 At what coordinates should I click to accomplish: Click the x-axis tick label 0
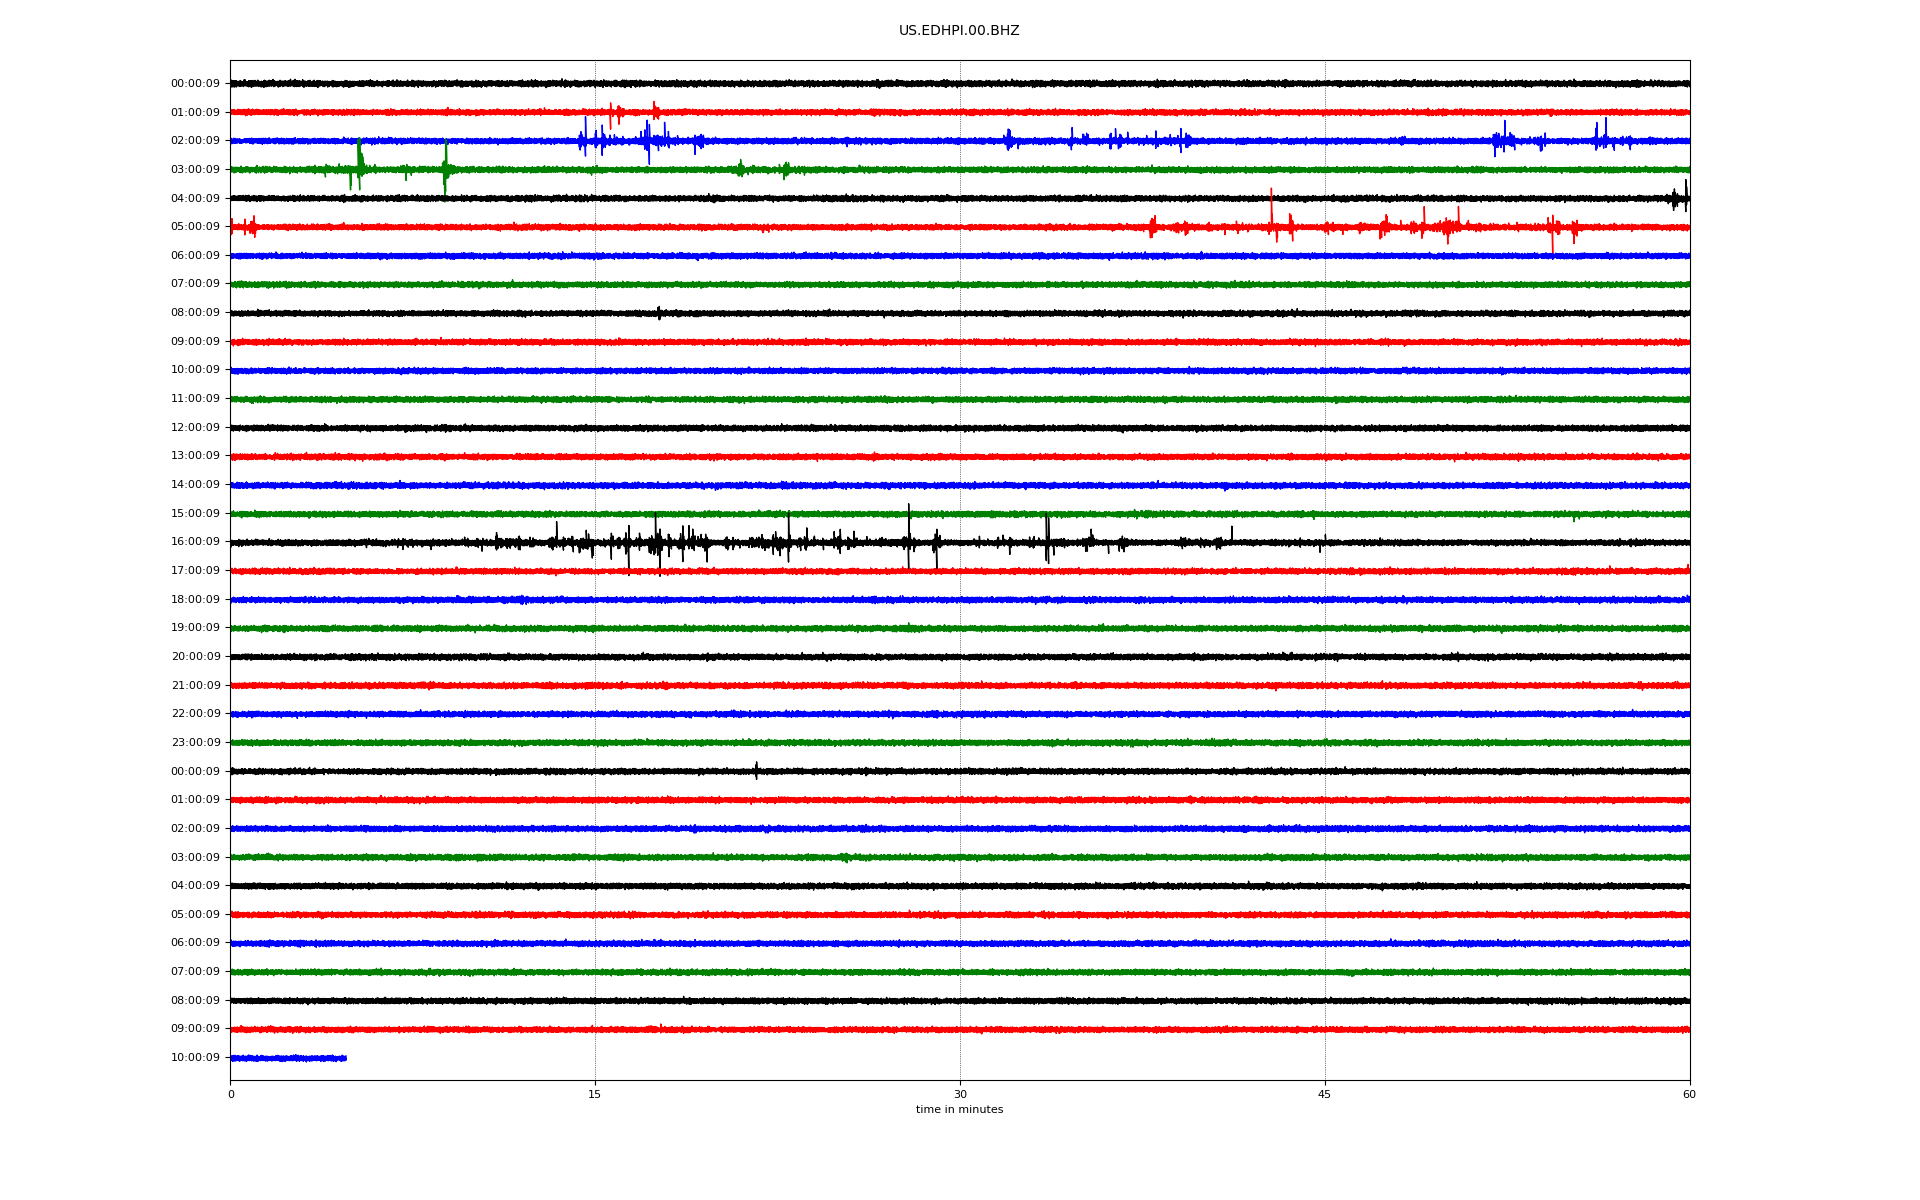pos(231,1094)
